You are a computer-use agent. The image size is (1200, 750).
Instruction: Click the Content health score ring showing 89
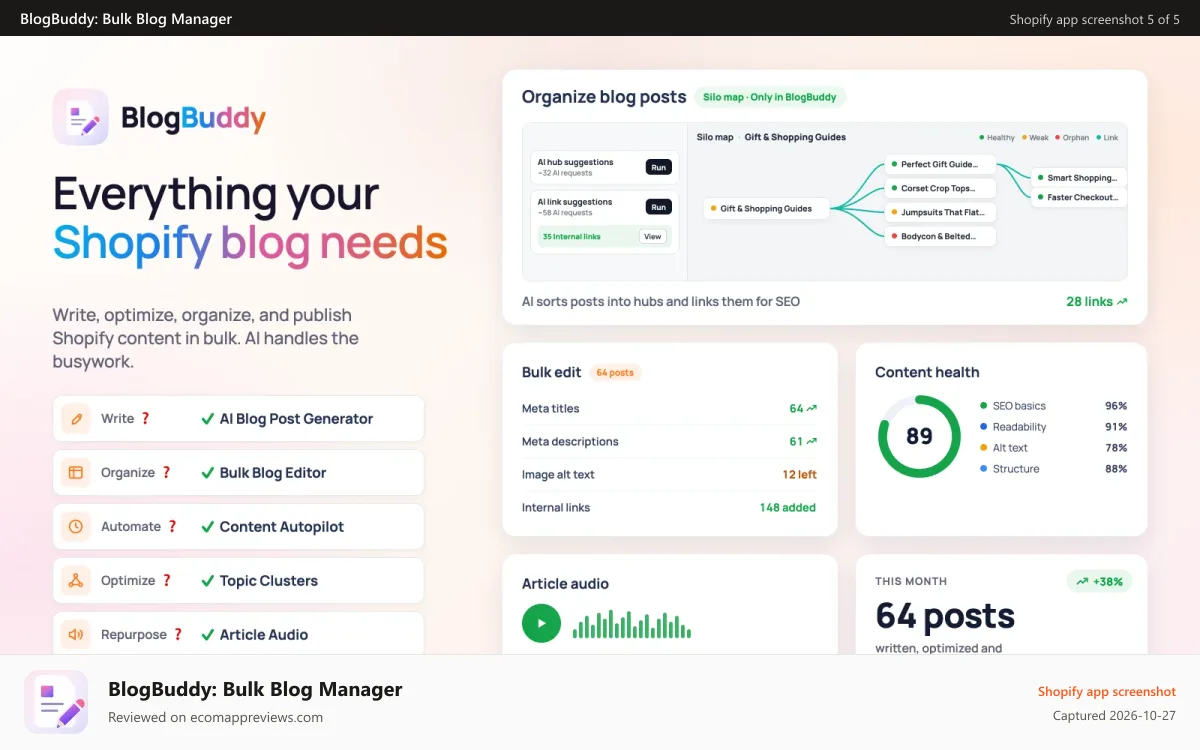pyautogui.click(x=919, y=436)
